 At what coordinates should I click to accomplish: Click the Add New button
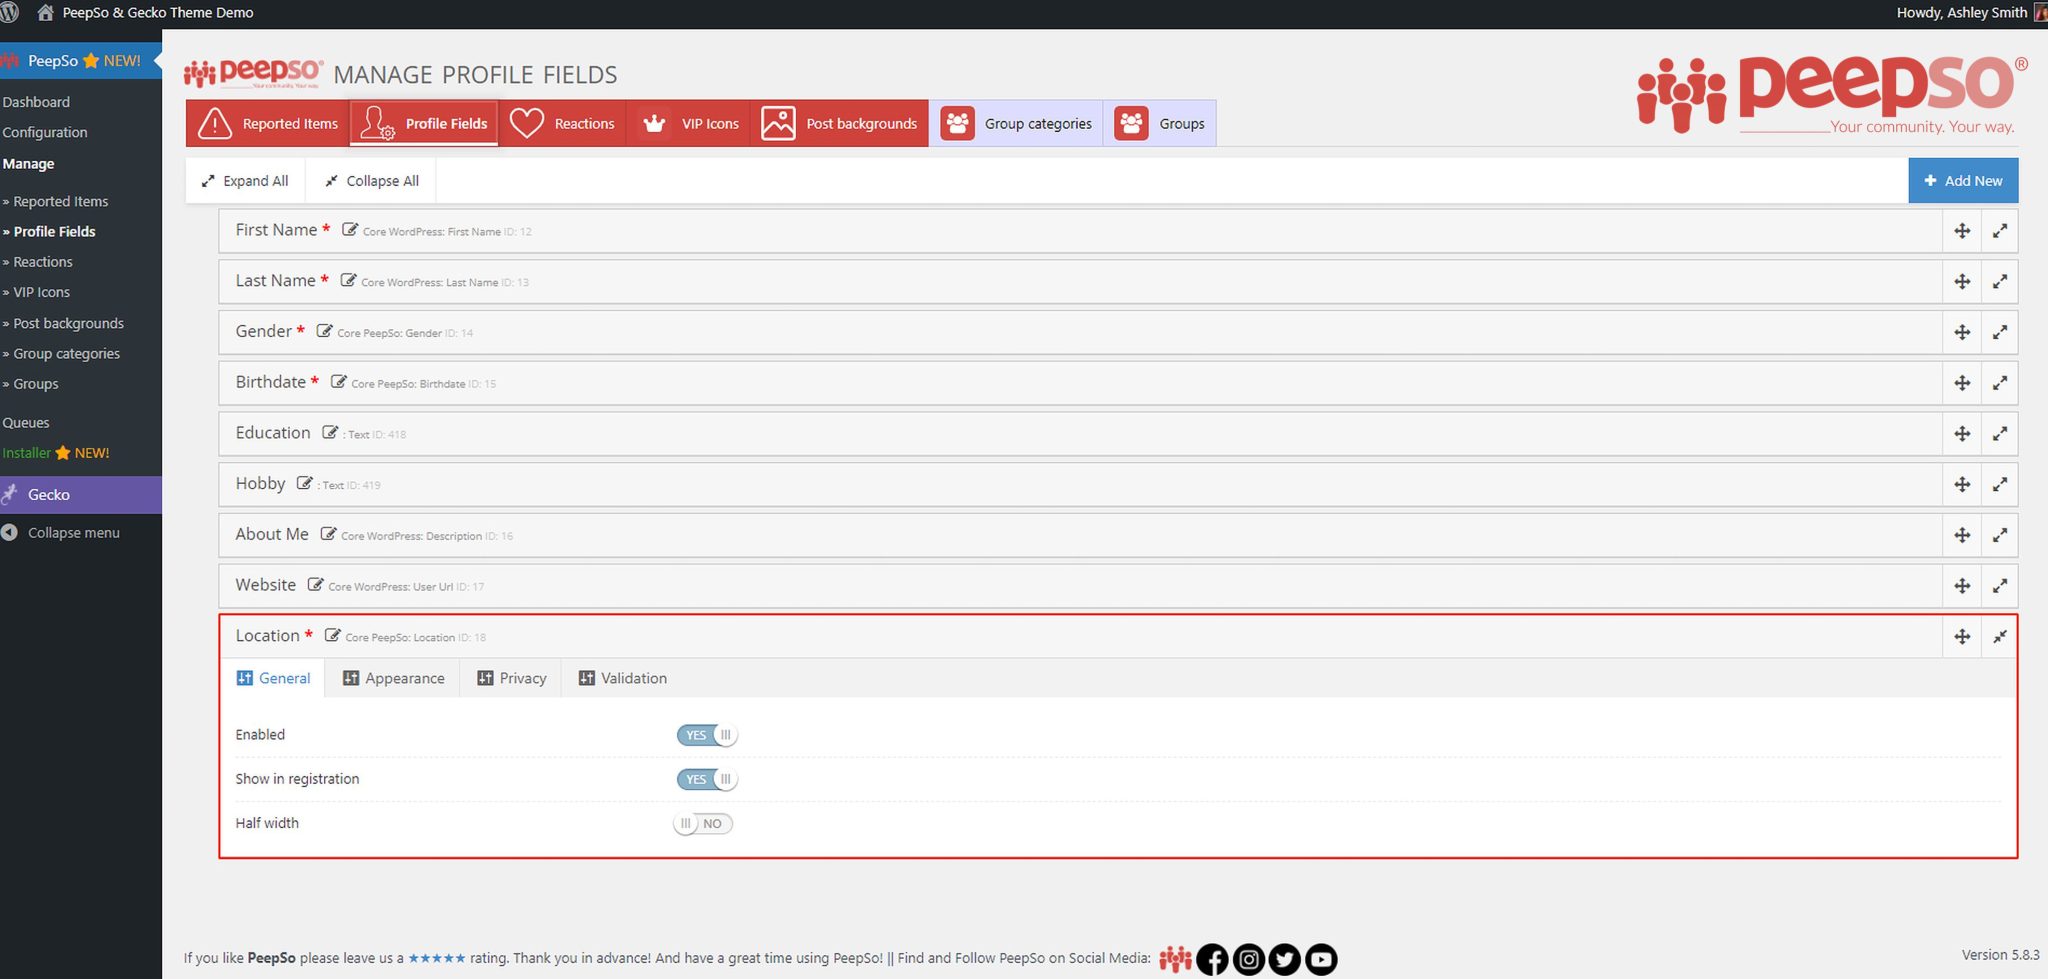(x=1963, y=180)
